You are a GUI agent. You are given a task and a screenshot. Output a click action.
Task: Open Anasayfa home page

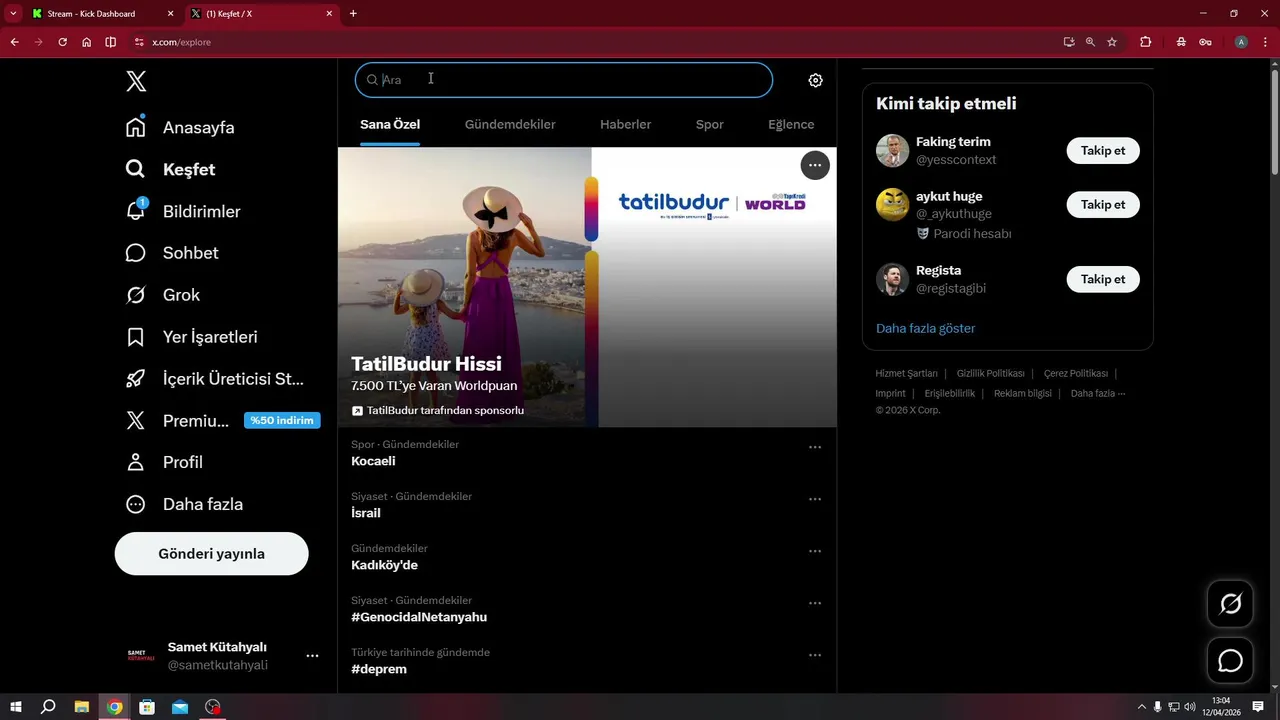point(180,128)
